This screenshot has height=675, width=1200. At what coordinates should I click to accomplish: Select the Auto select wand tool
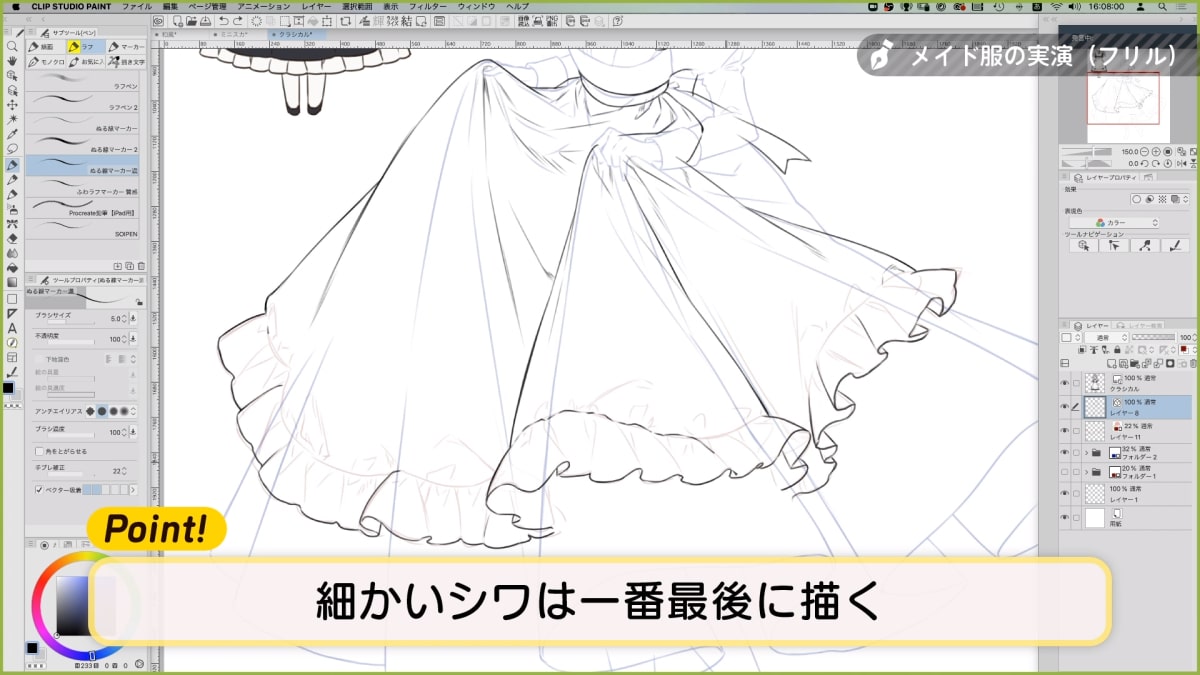(x=11, y=119)
